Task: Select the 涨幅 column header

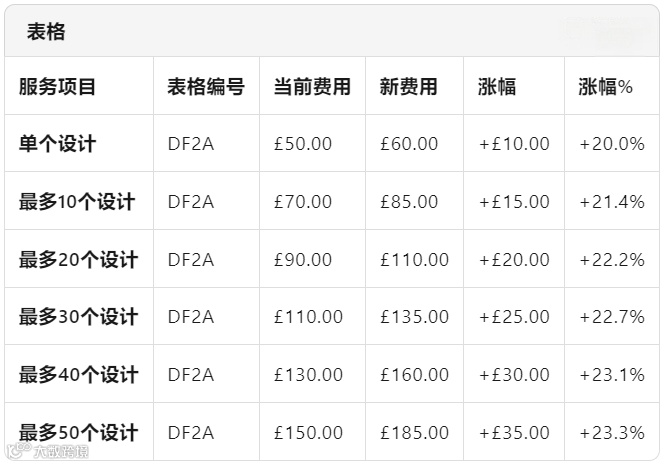Action: (x=497, y=87)
